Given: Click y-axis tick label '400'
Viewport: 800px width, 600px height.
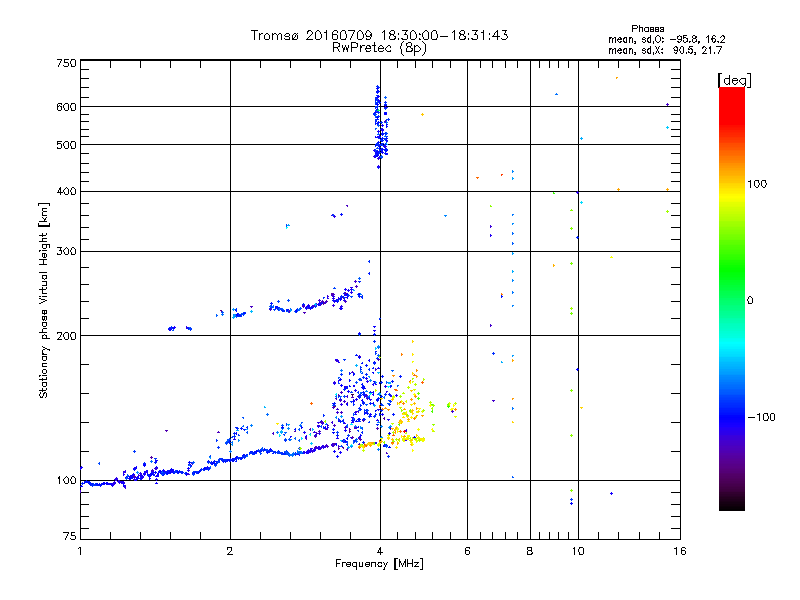Looking at the screenshot, I should 66,191.
